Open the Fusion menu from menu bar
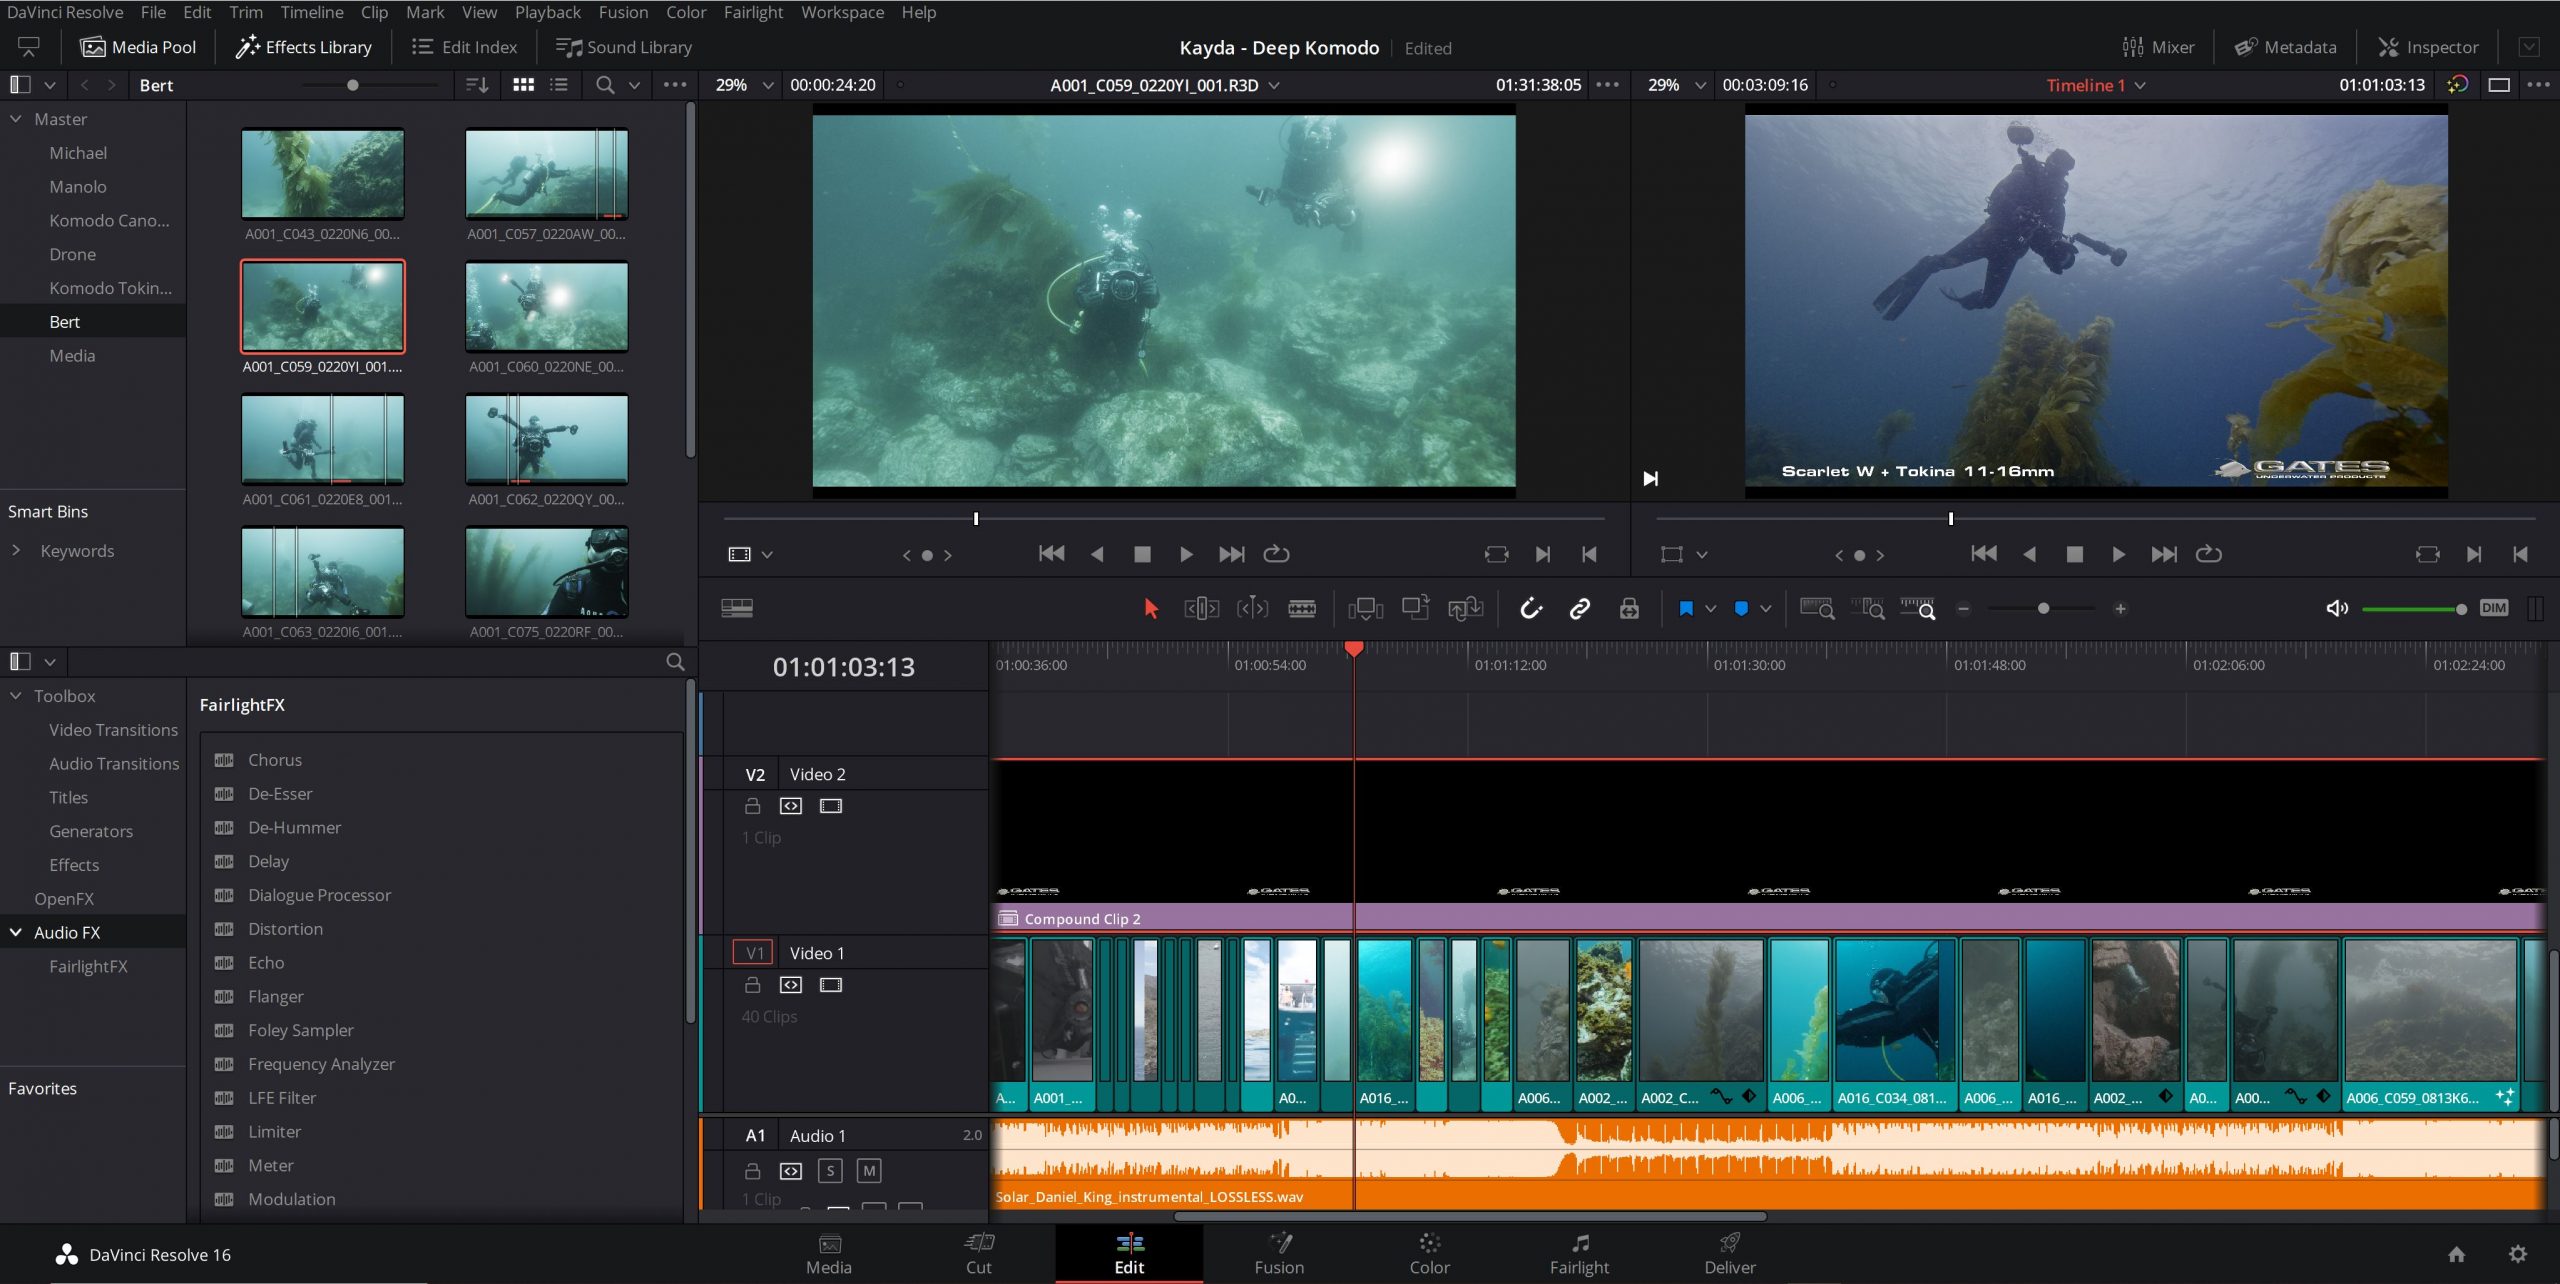The height and width of the screenshot is (1284, 2560). (627, 11)
